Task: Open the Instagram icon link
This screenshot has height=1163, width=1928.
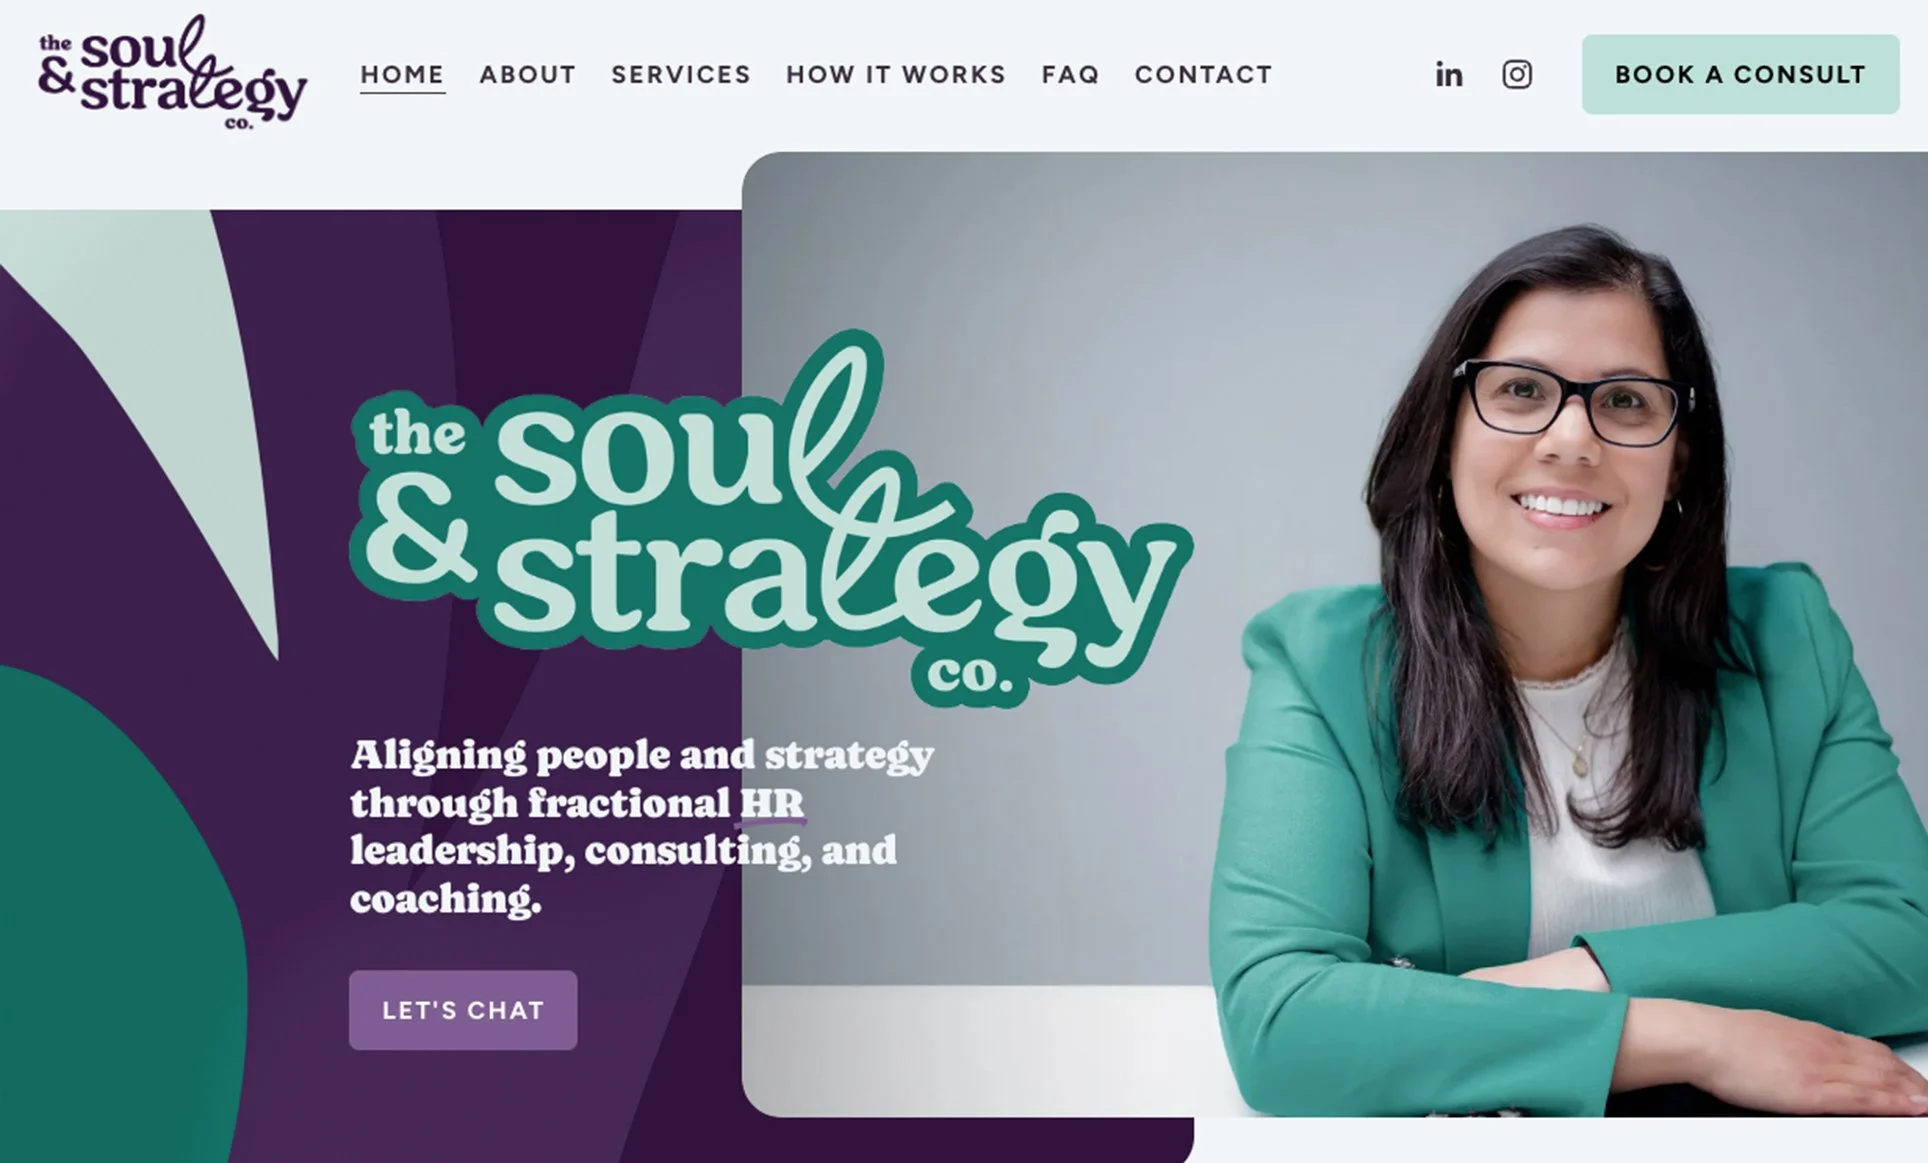Action: tap(1517, 75)
